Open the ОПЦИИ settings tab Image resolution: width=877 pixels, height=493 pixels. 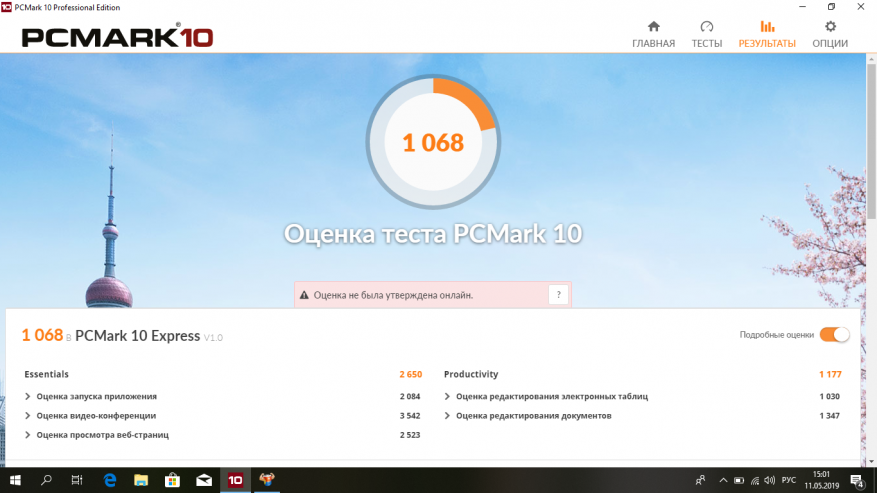point(830,35)
